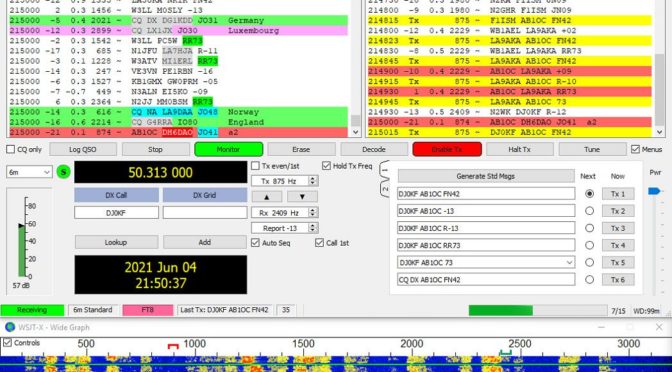This screenshot has width=672, height=372.
Task: Click the DX Call field containing DJ0KF
Action: (x=116, y=213)
